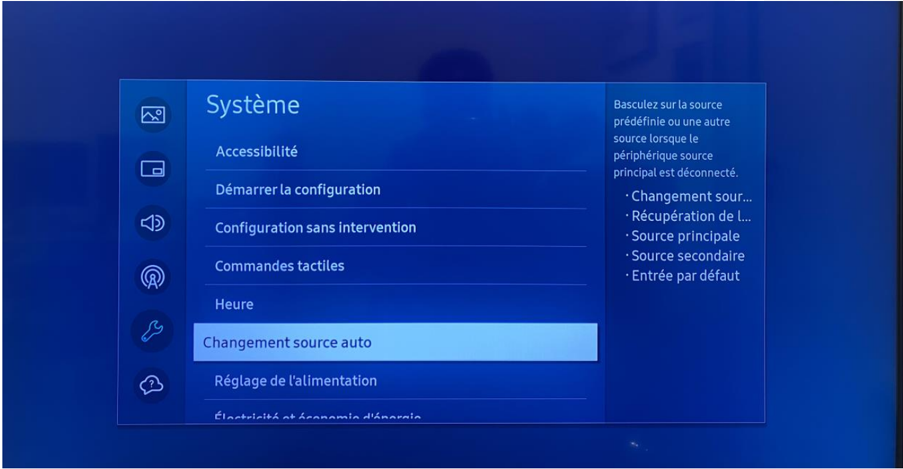
Task: Open Sound settings speaker icon
Action: click(153, 223)
